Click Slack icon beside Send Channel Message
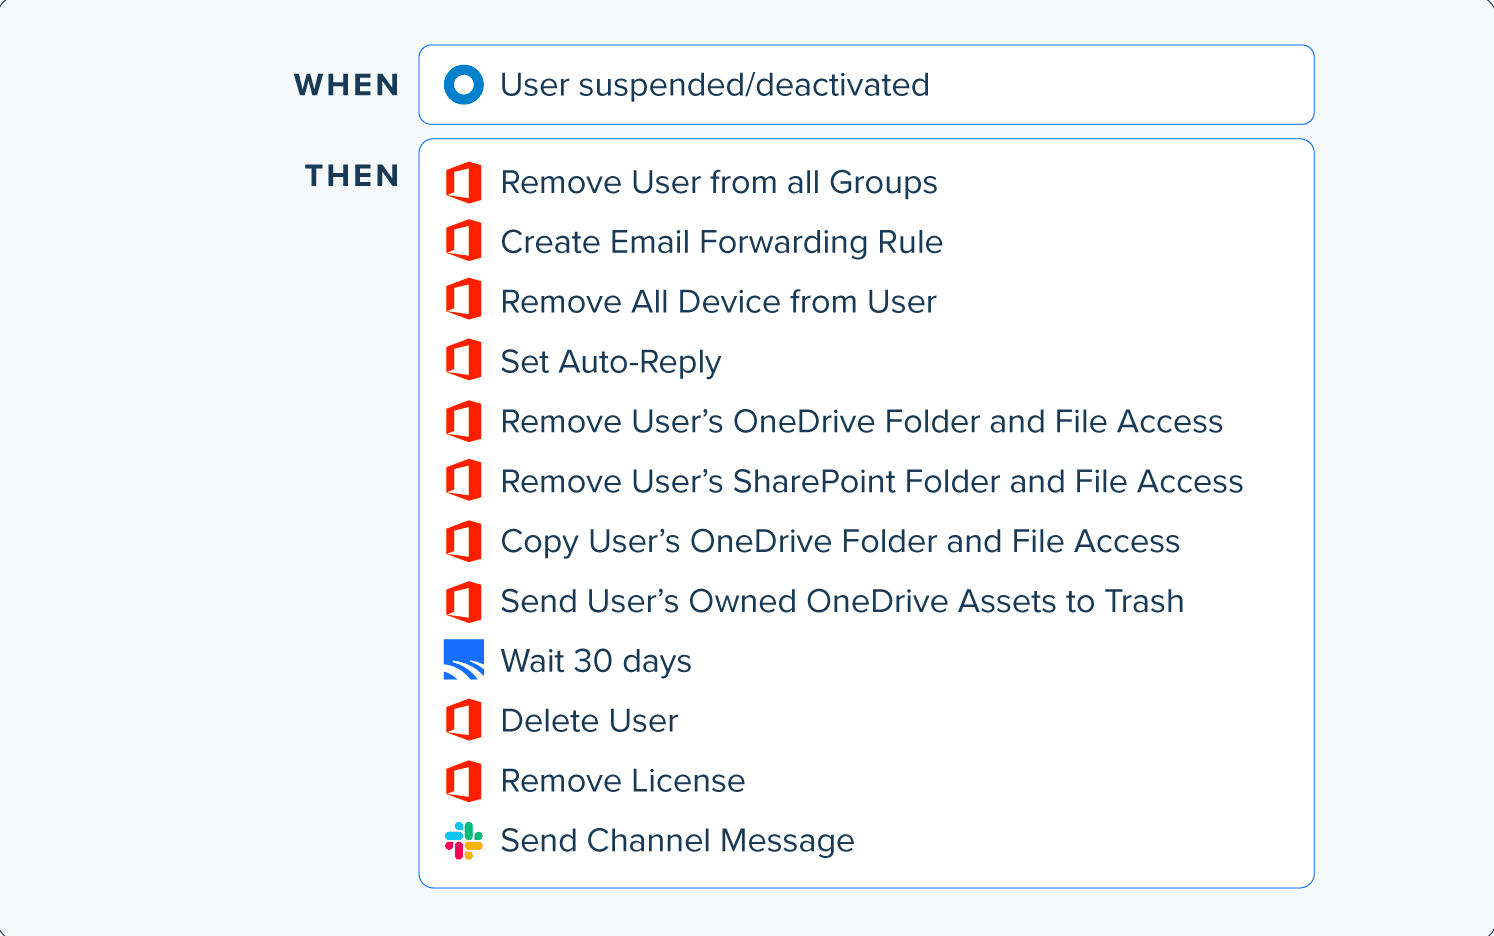This screenshot has width=1494, height=936. coord(464,841)
